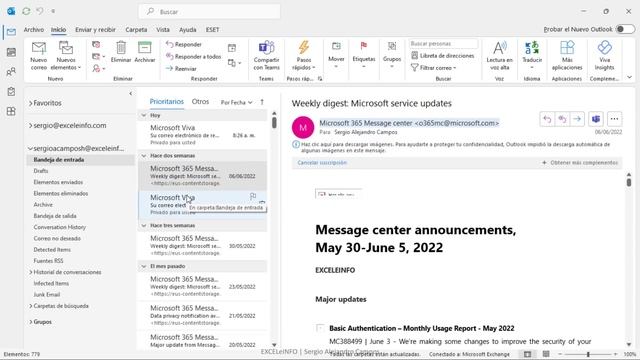Open Correo no deseado folder
This screenshot has width=640, height=360.
click(57, 238)
